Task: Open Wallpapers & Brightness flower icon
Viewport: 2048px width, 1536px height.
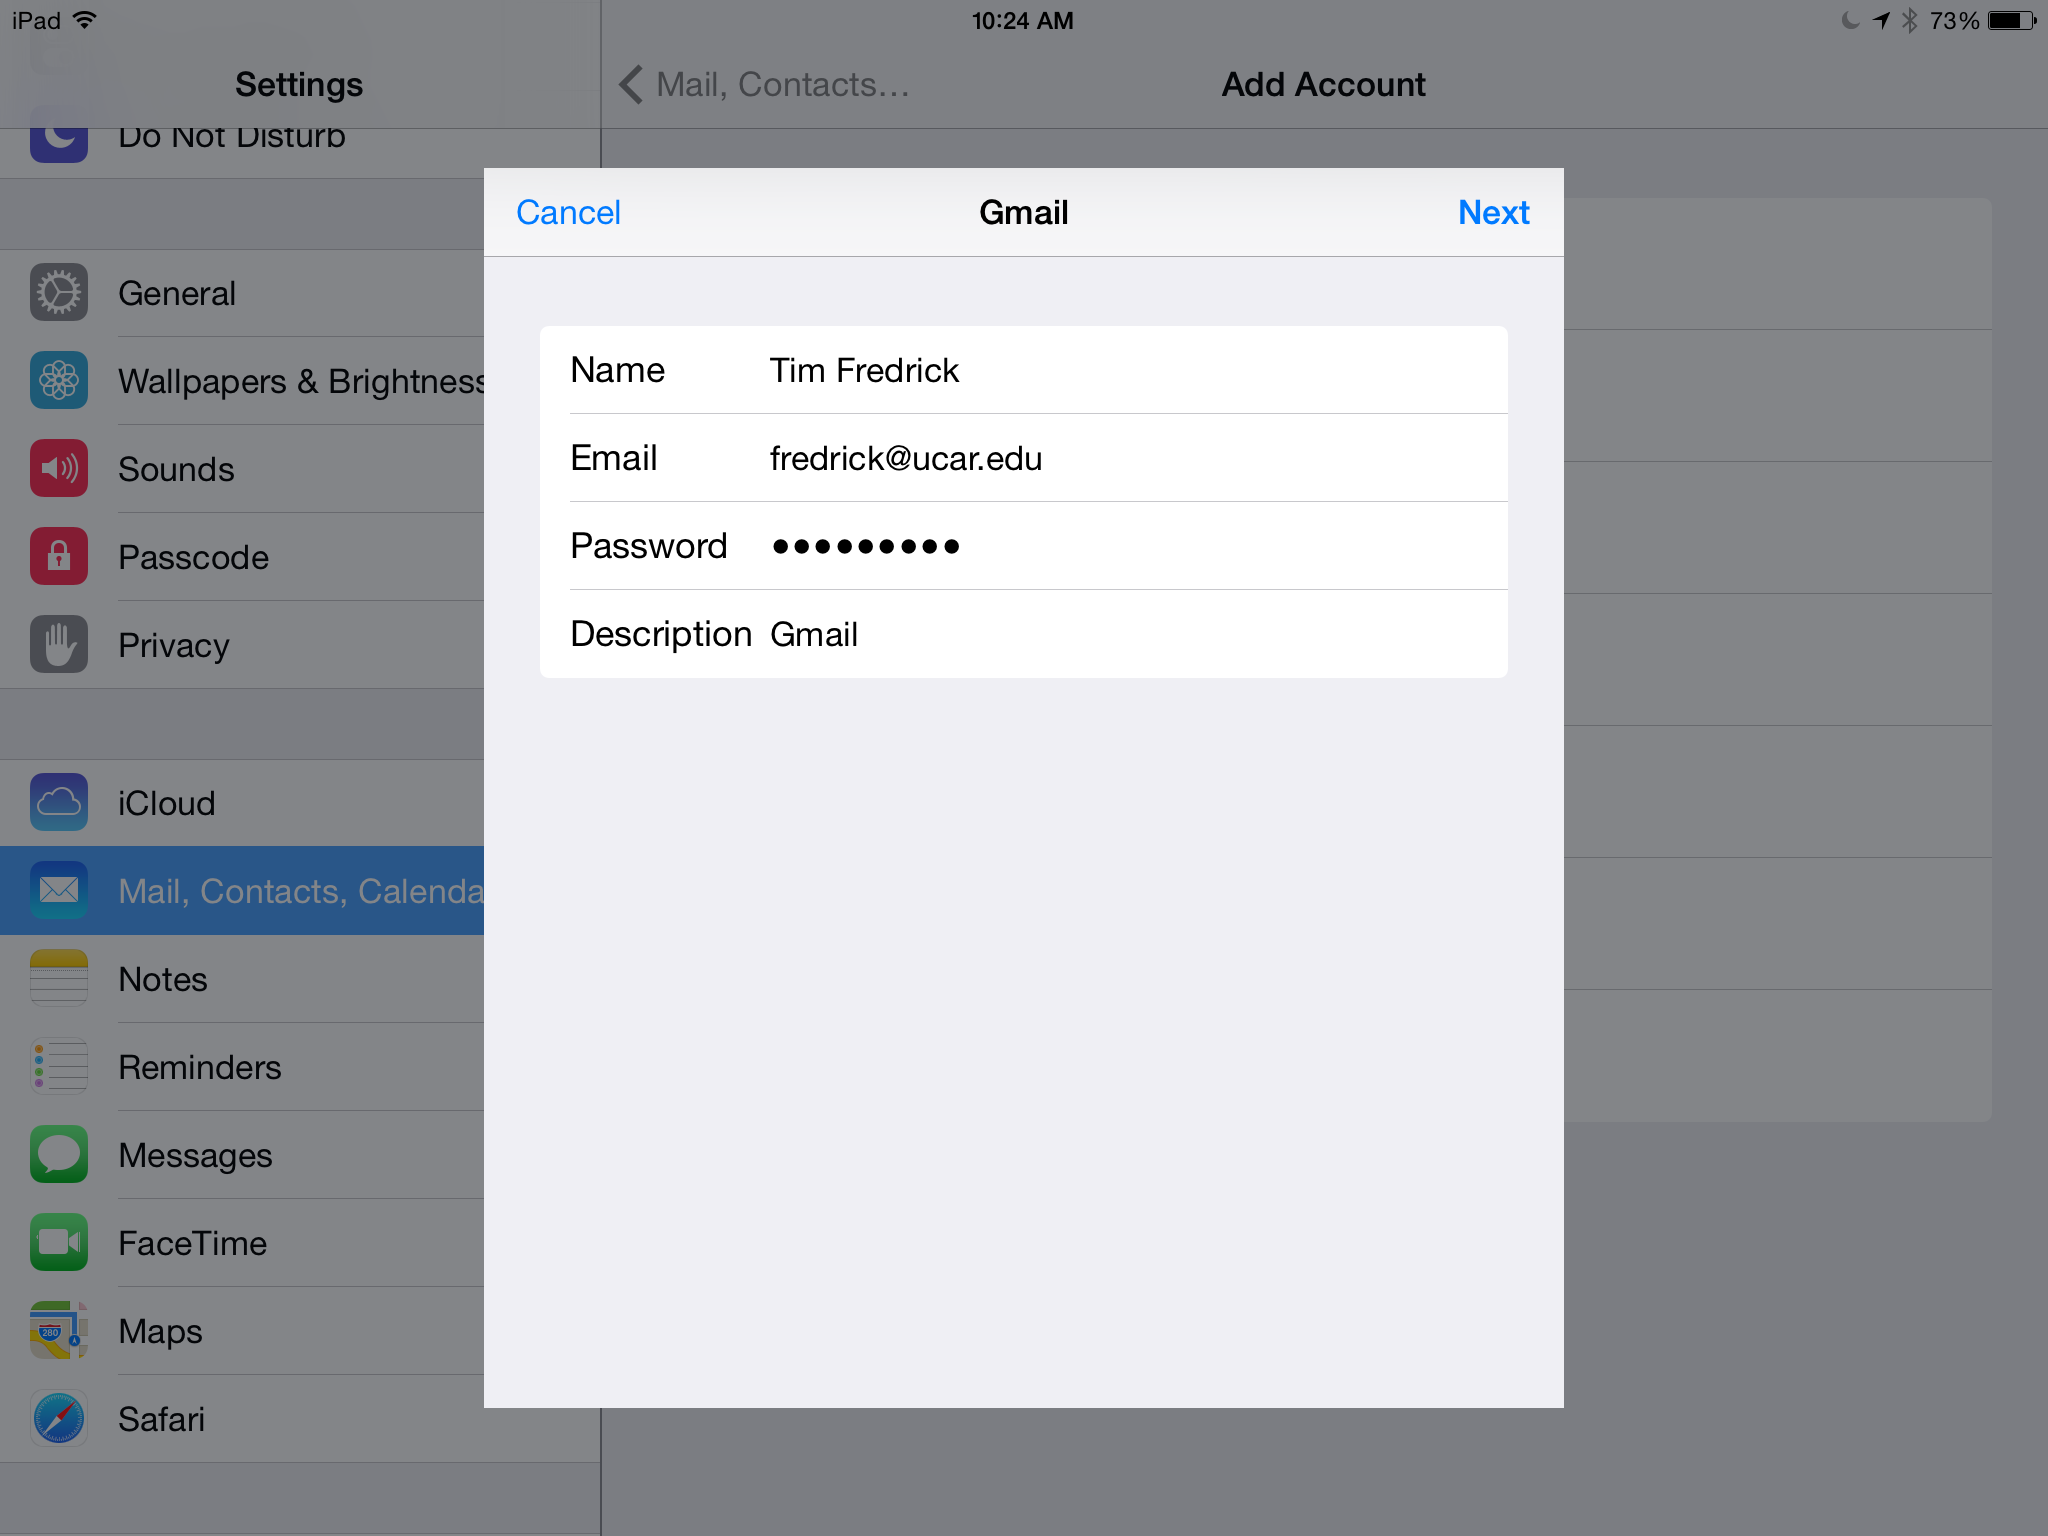Action: pos(59,381)
